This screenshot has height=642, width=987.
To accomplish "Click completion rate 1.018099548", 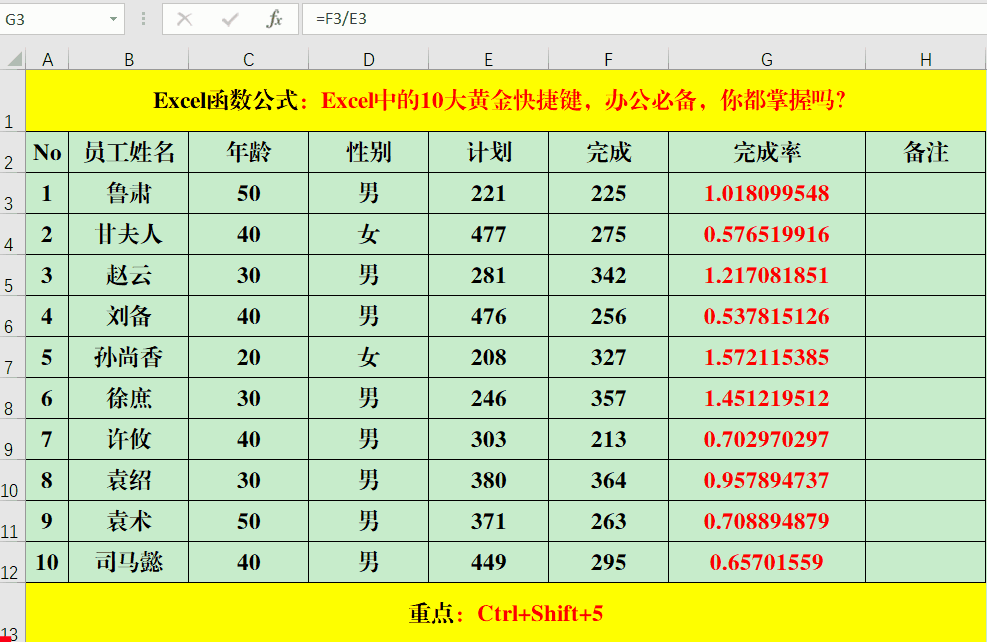I will [x=767, y=193].
